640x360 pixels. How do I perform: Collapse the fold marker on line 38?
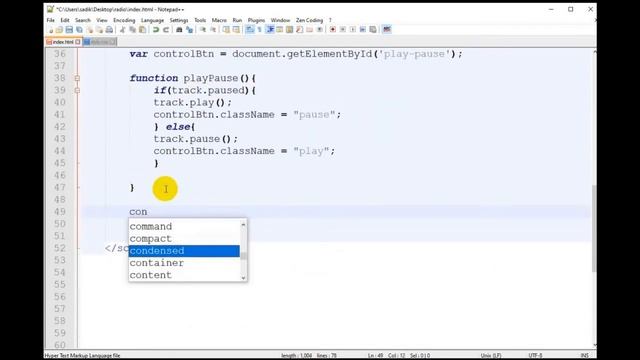[77, 78]
